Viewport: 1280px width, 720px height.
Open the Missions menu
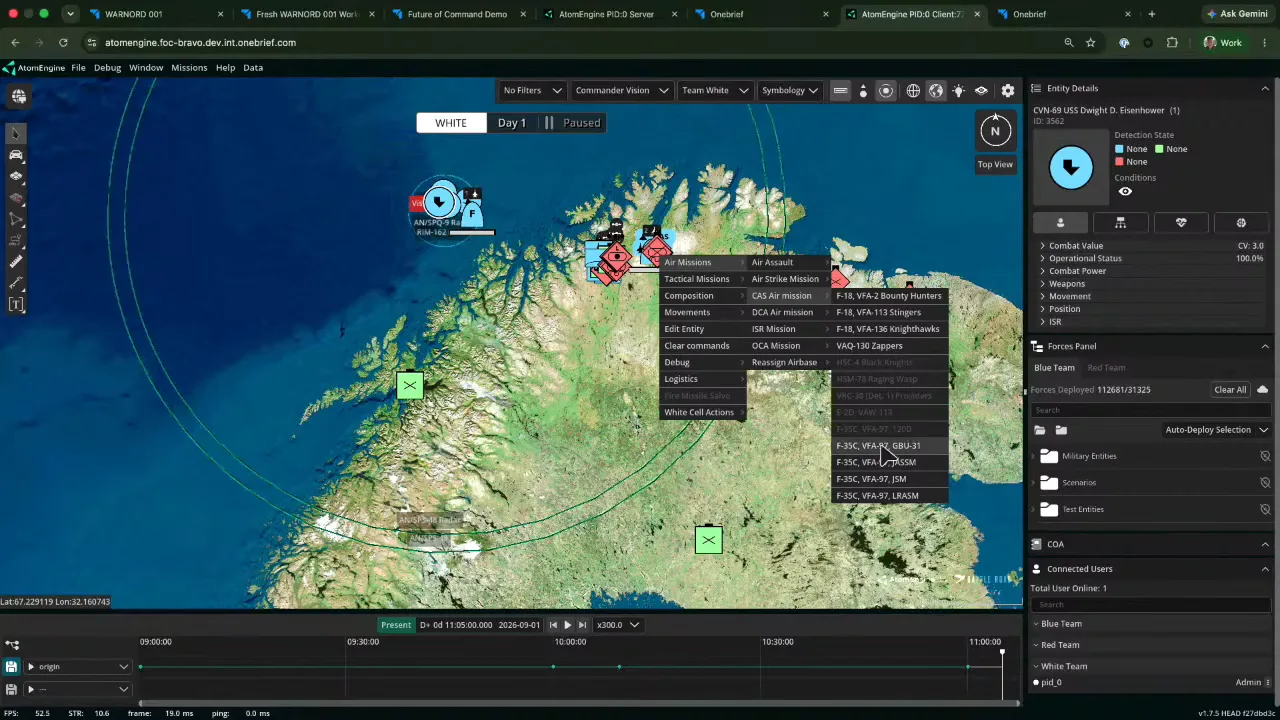pyautogui.click(x=189, y=68)
